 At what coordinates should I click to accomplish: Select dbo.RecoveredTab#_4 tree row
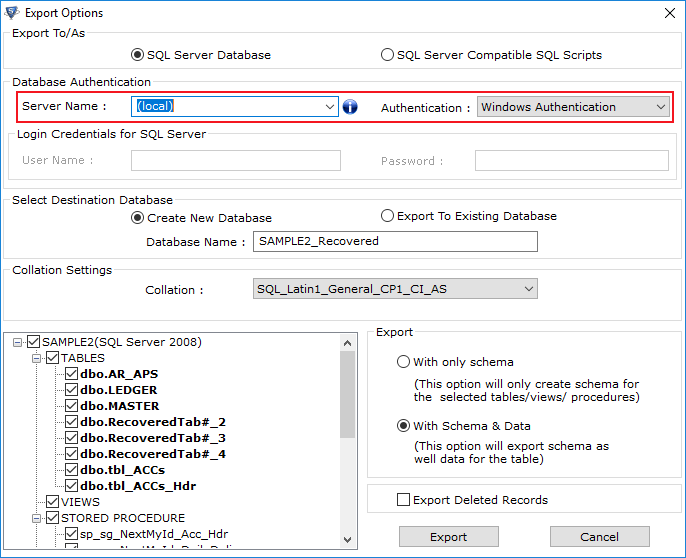tap(153, 454)
